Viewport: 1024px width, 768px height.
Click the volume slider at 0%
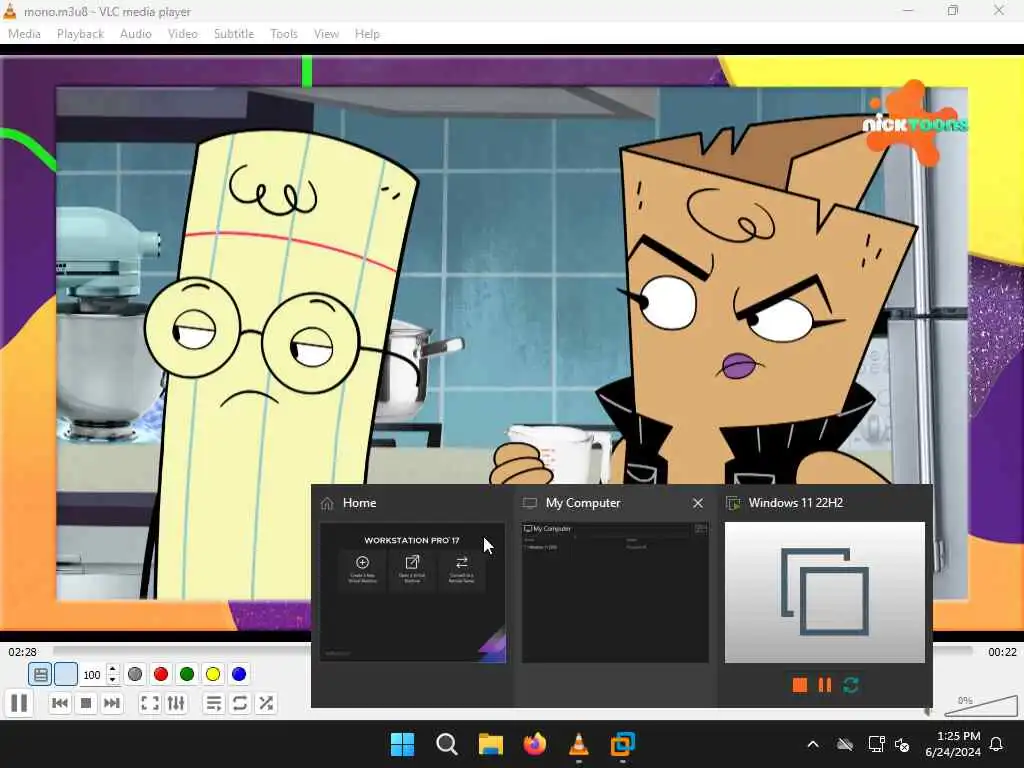(x=980, y=705)
